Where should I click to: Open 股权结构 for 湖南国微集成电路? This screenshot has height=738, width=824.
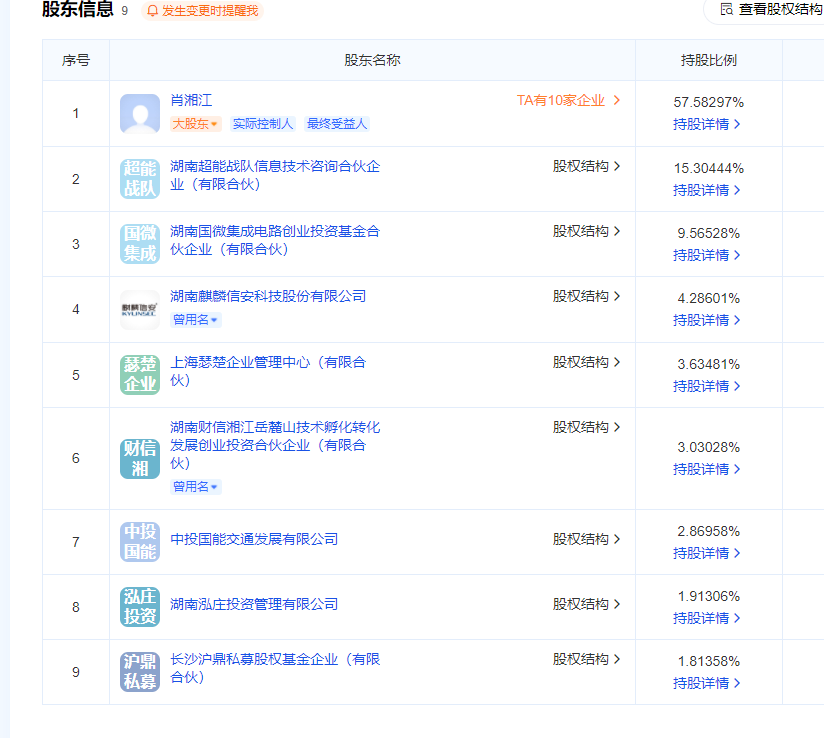click(586, 231)
